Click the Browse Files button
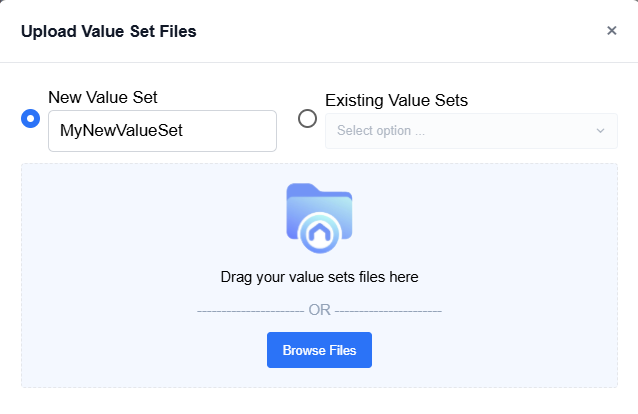Viewport: 638px width, 414px height. [319, 350]
